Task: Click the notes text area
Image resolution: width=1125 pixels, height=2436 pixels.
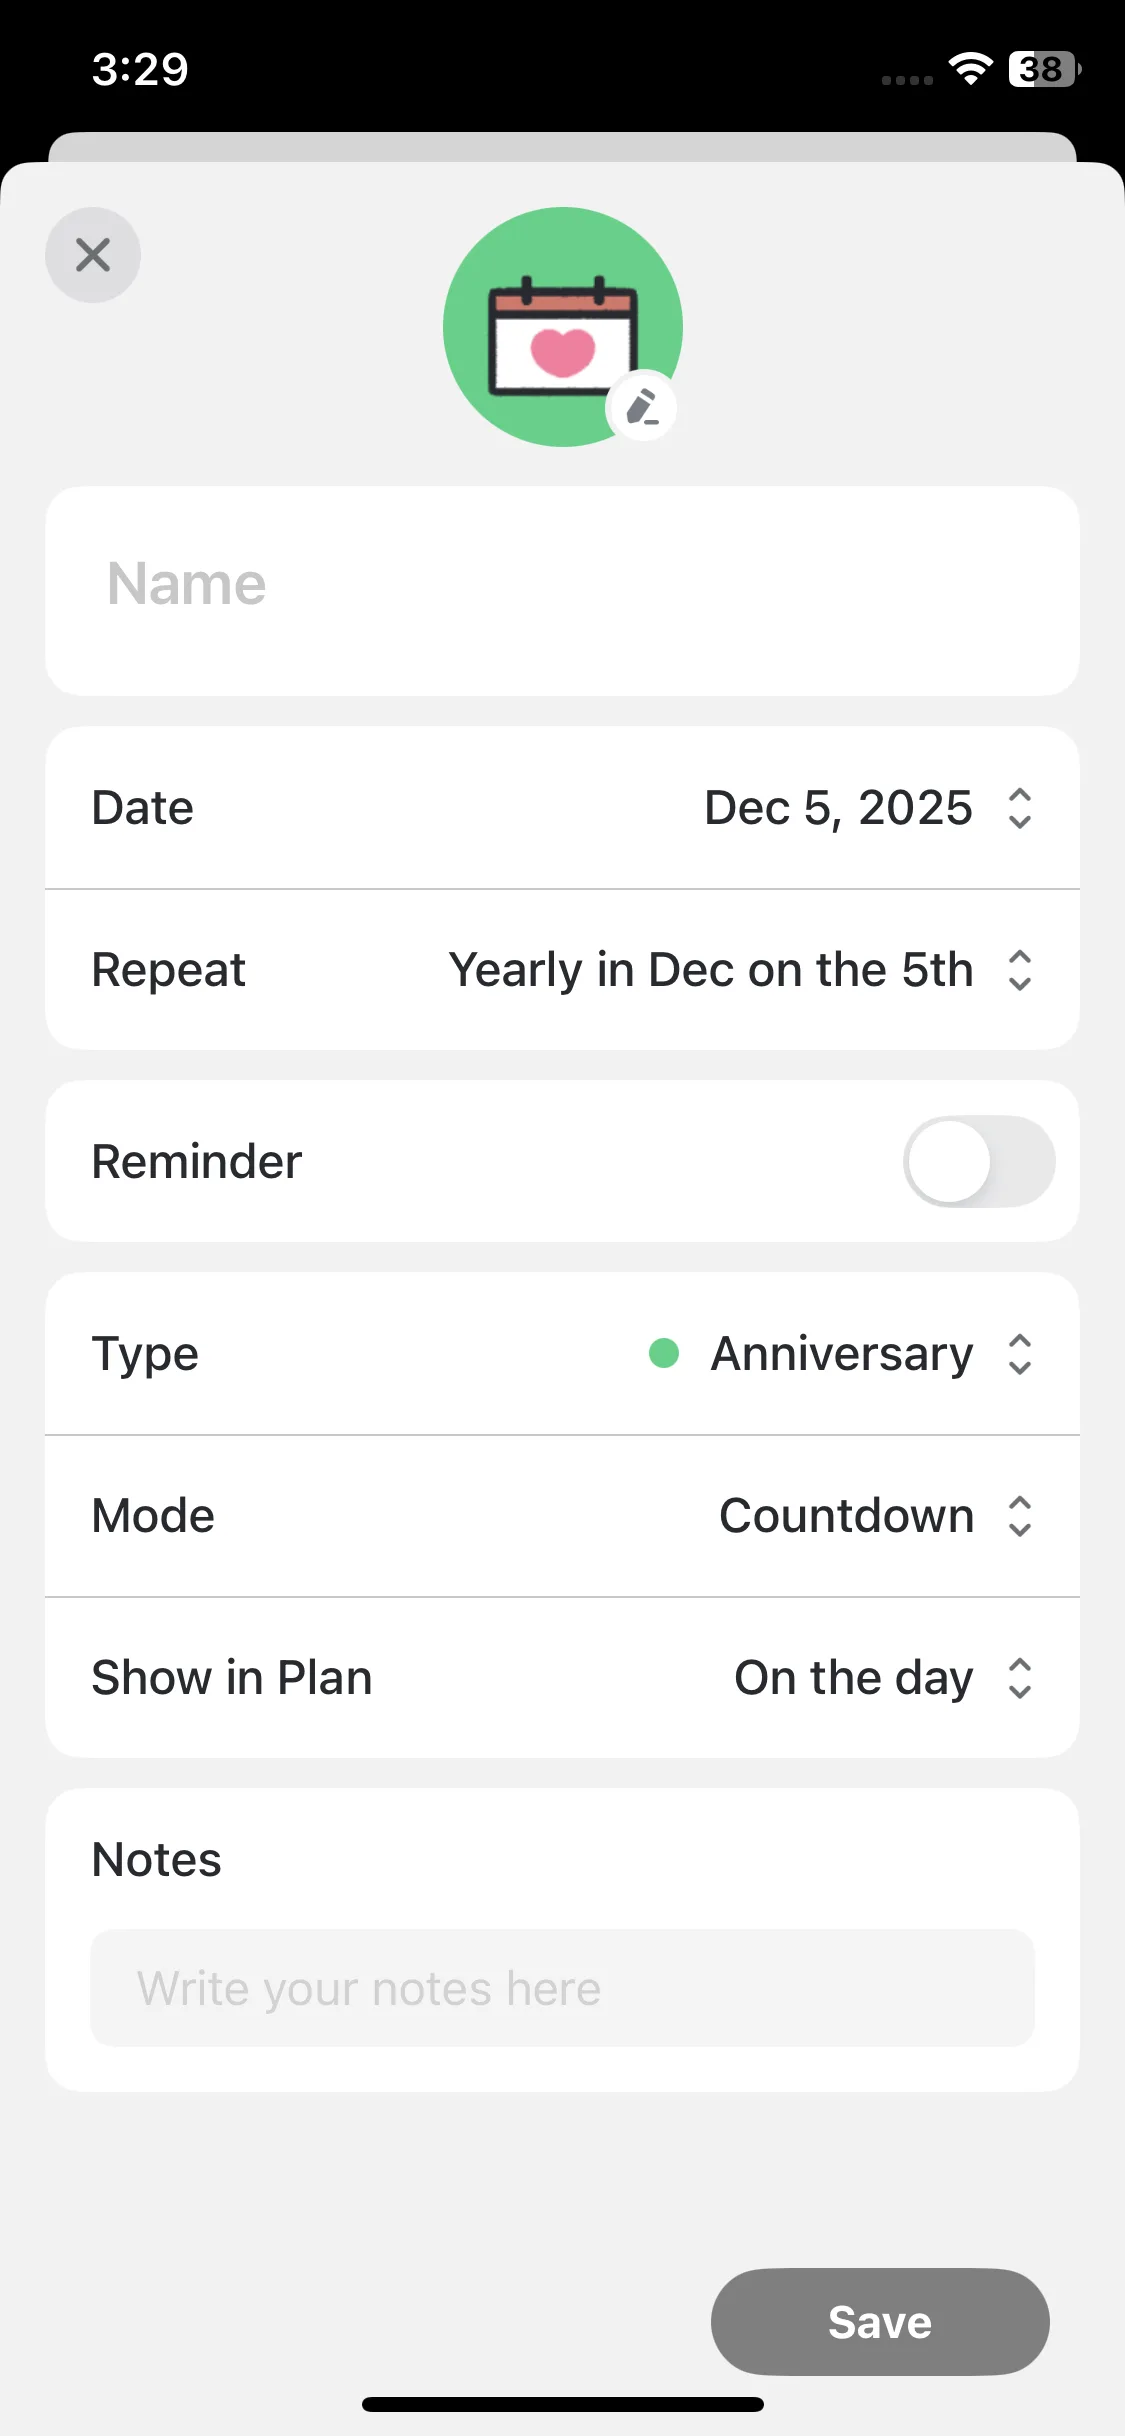Action: (562, 1988)
